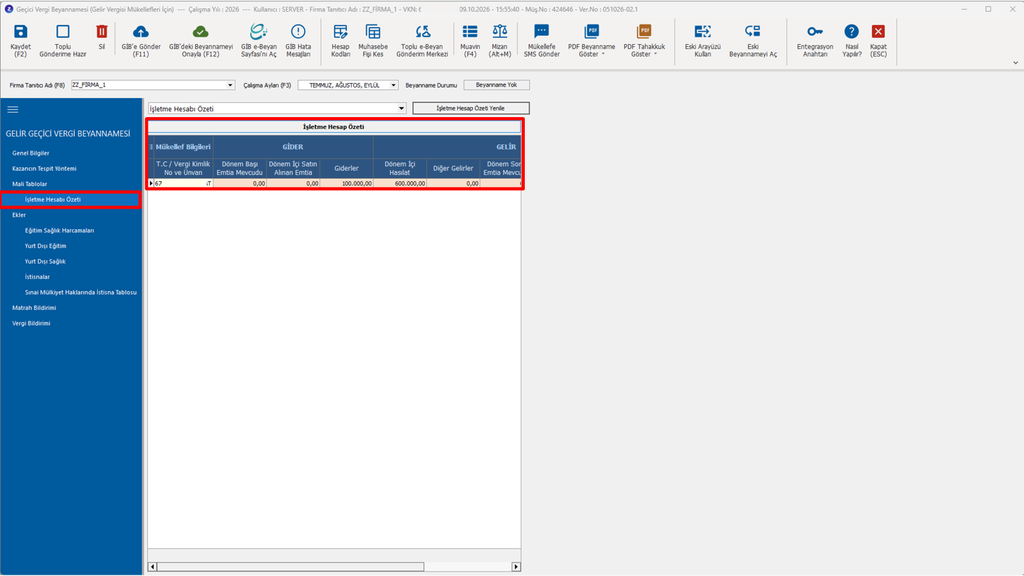Screen dimensions: 1024x576
Task: Expand the İşletme Hesabı Özeti combo box
Action: (401, 108)
